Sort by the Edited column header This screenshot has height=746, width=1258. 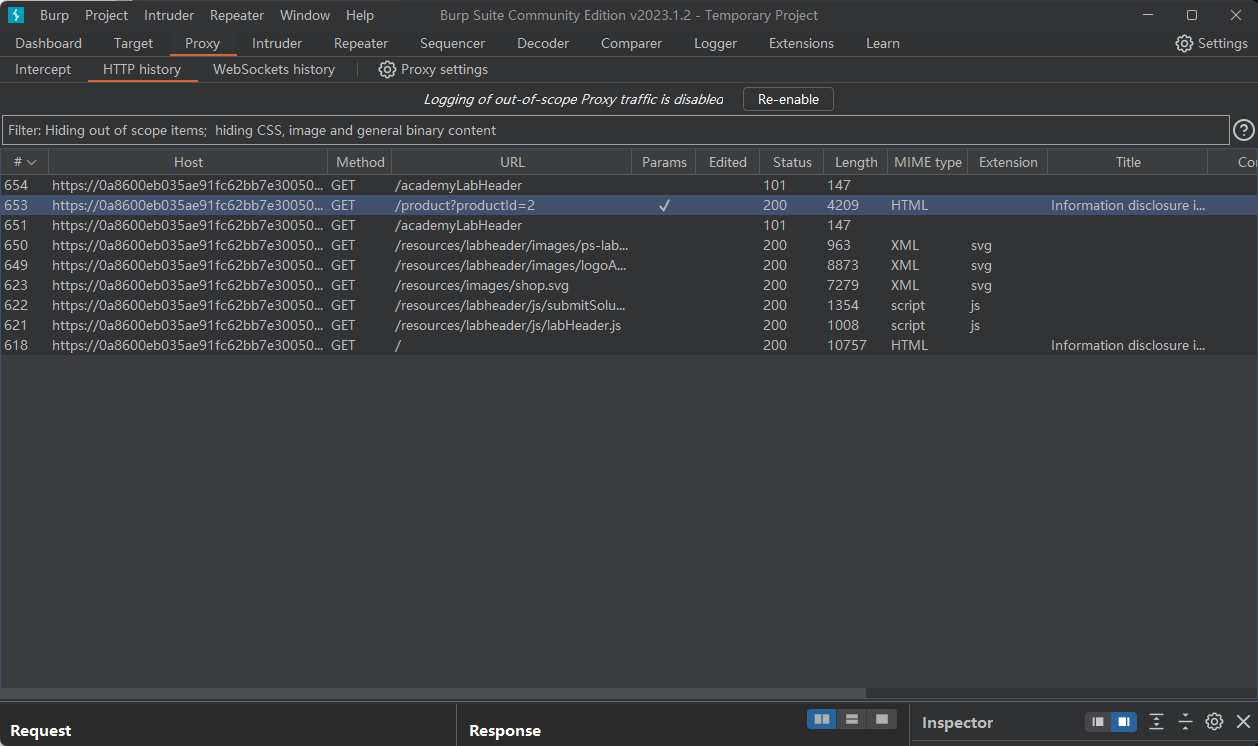click(x=728, y=162)
